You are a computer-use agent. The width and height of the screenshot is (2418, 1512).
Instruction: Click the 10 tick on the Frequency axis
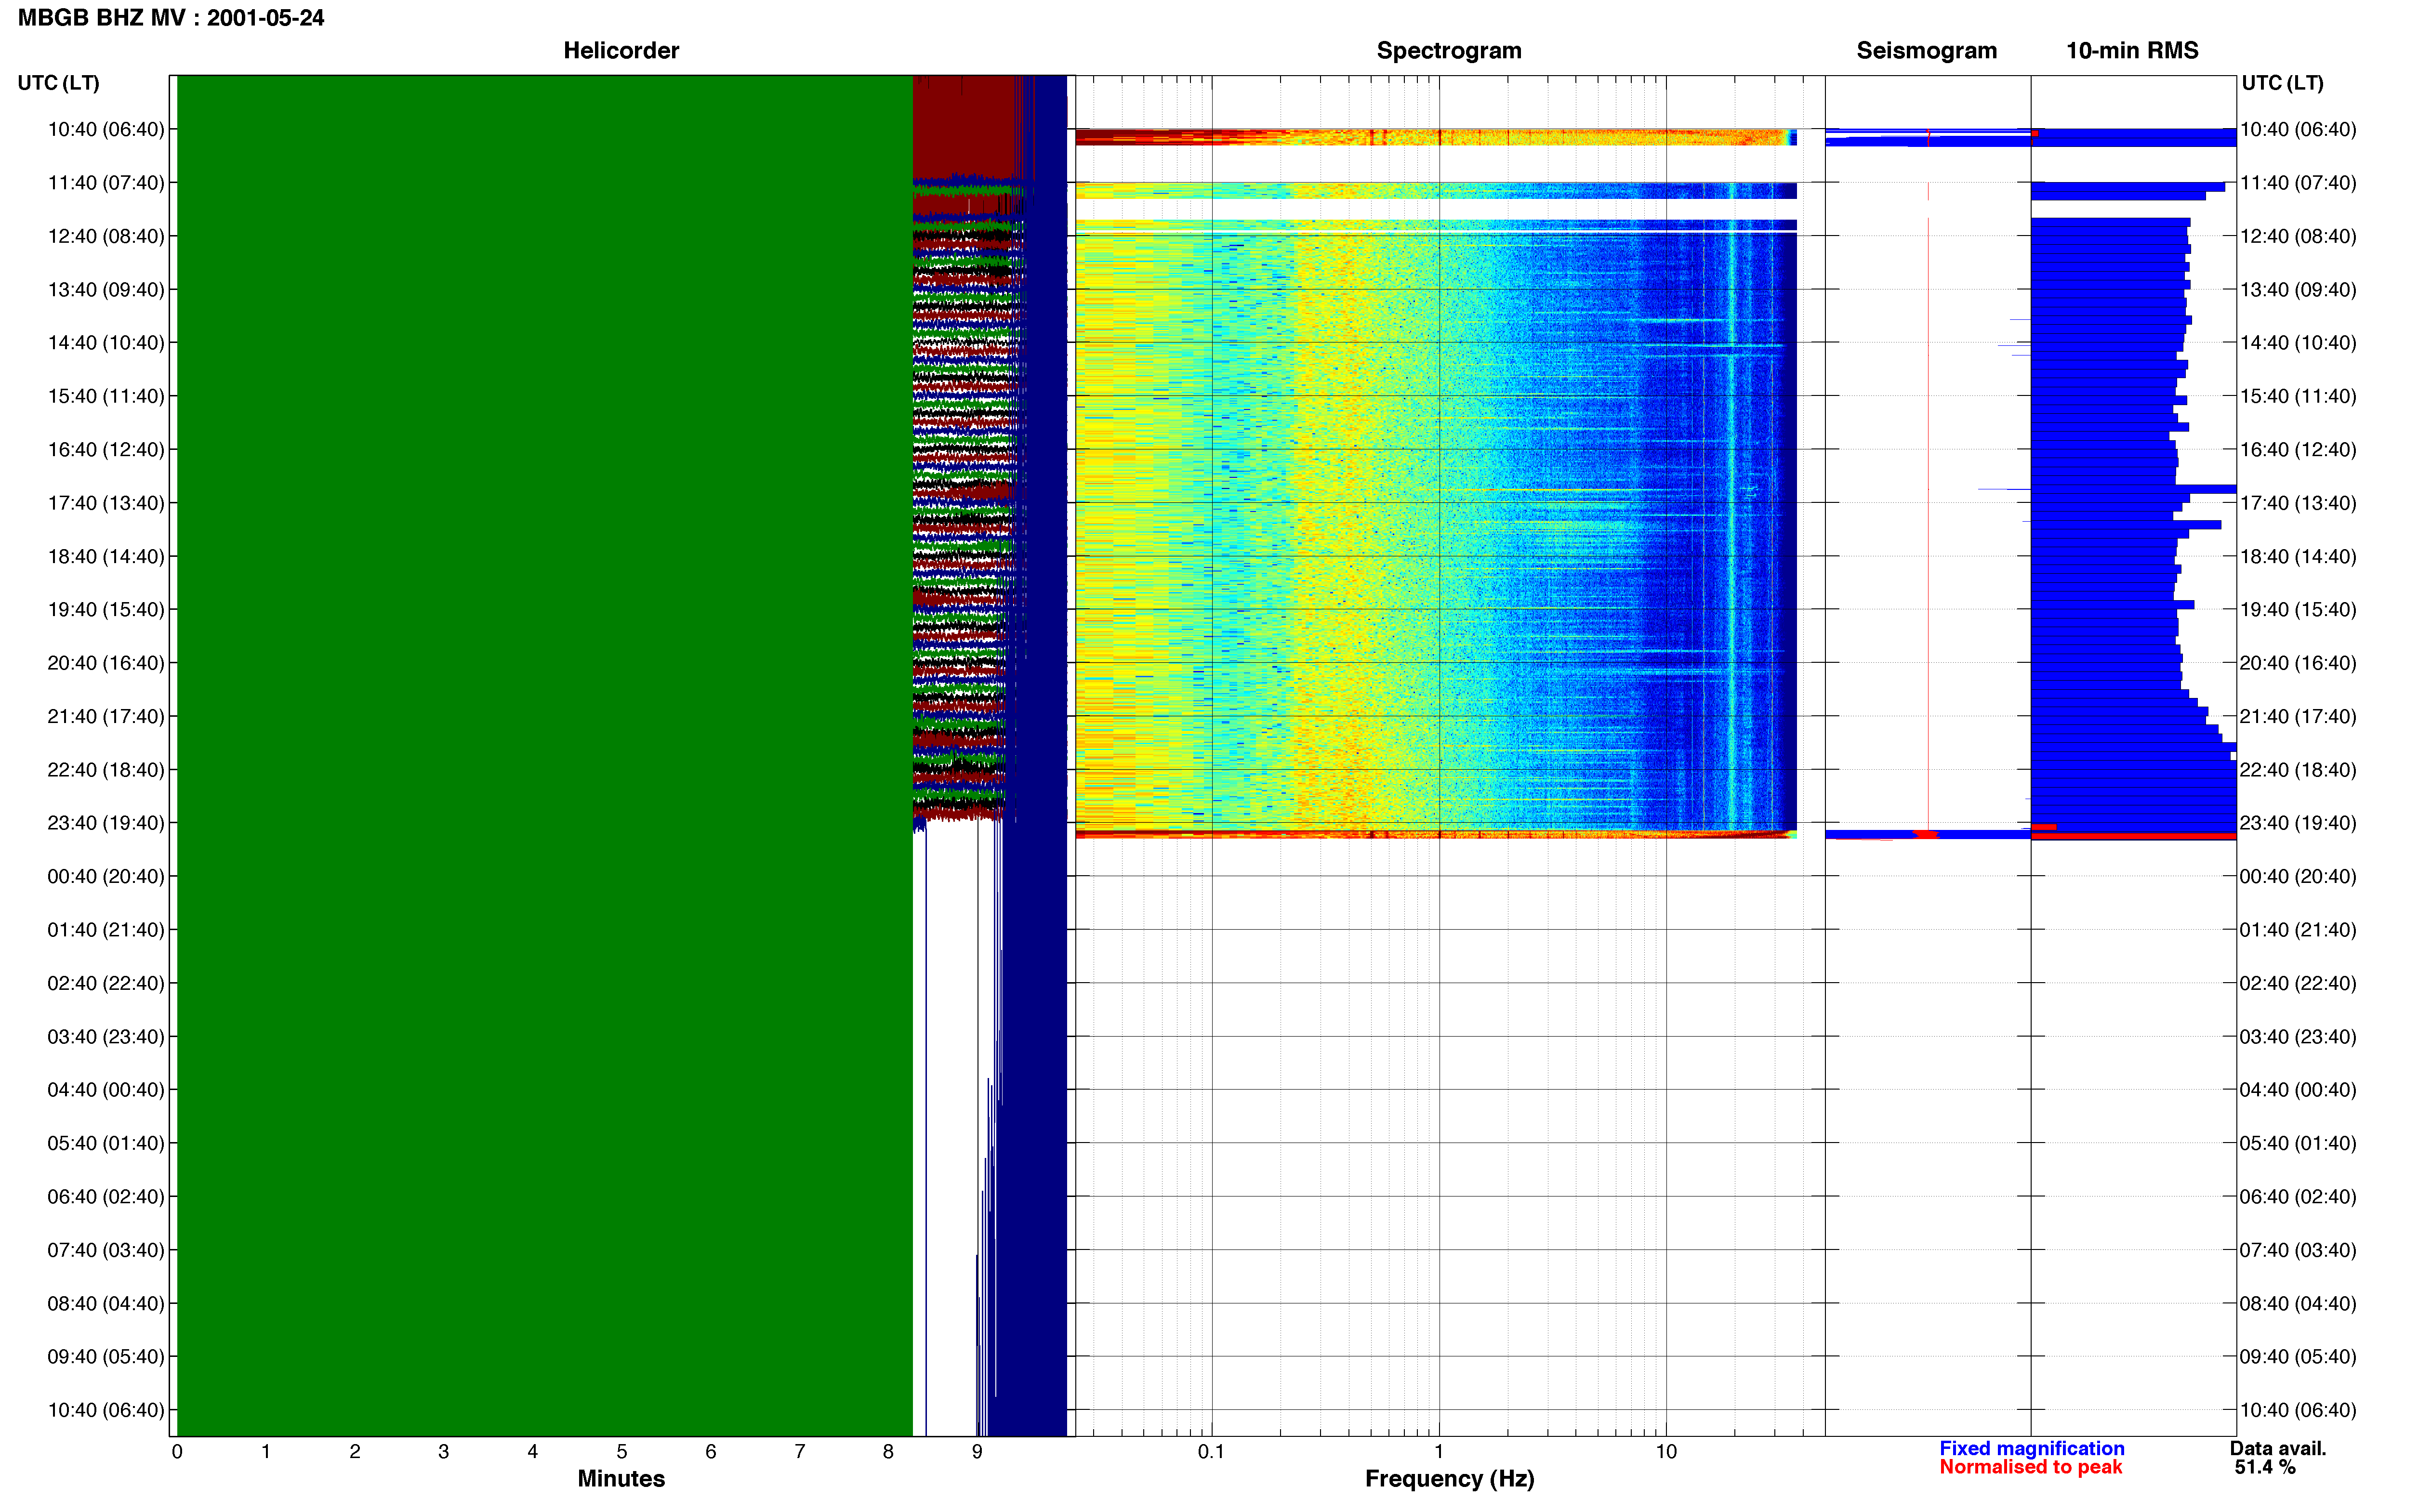(x=1666, y=1451)
